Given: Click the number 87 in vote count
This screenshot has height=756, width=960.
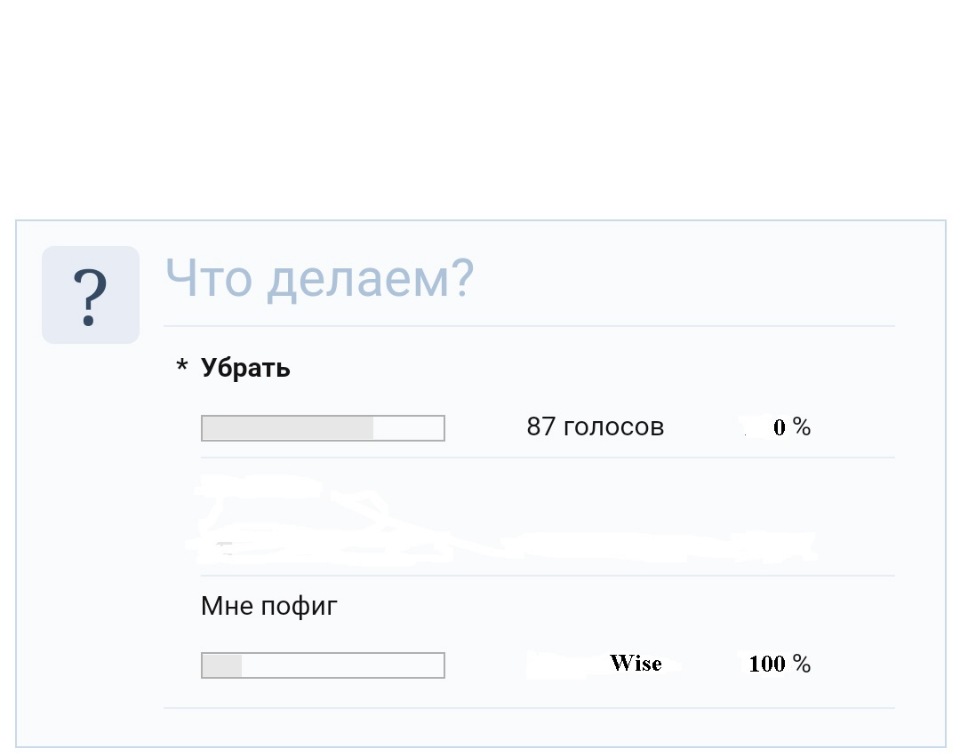Looking at the screenshot, I should pos(540,428).
